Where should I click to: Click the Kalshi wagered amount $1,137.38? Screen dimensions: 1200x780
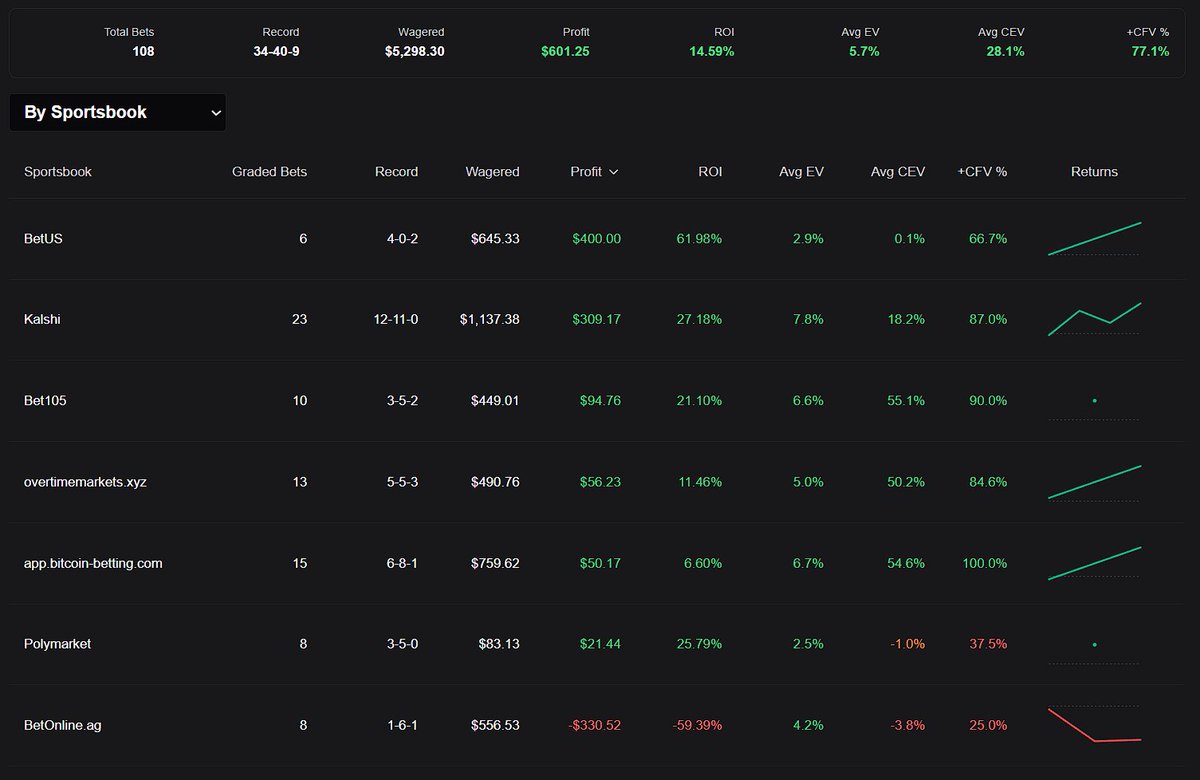[490, 320]
